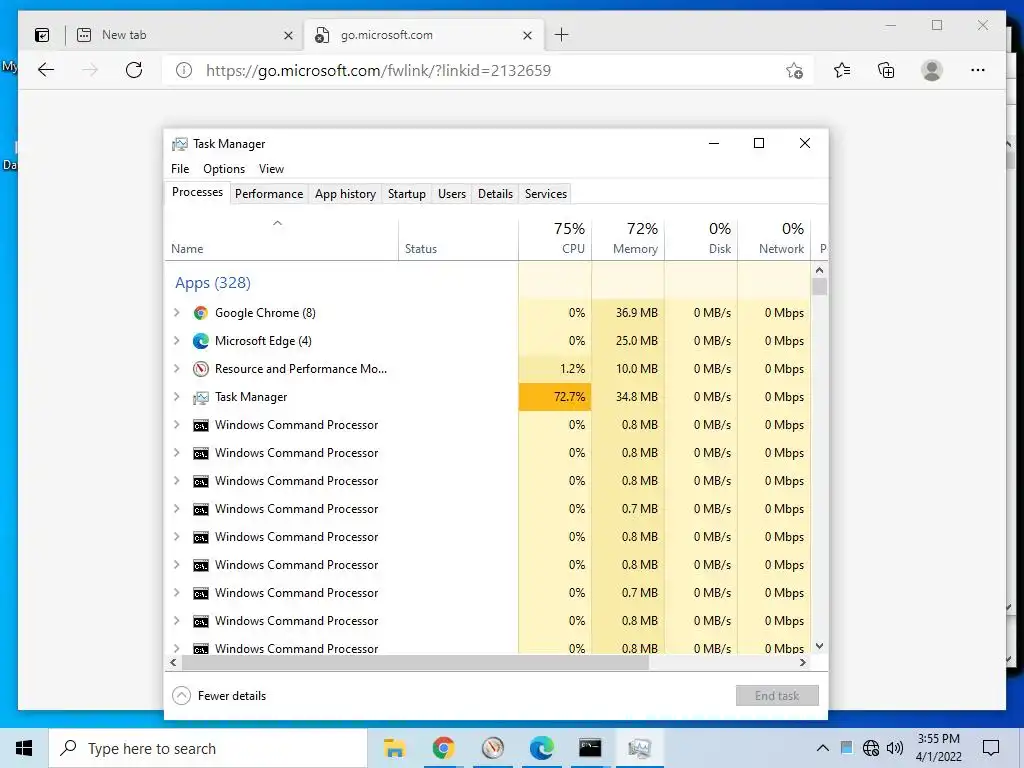
Task: Select the 72.7% CPU cell for Task Manager
Action: tap(555, 397)
